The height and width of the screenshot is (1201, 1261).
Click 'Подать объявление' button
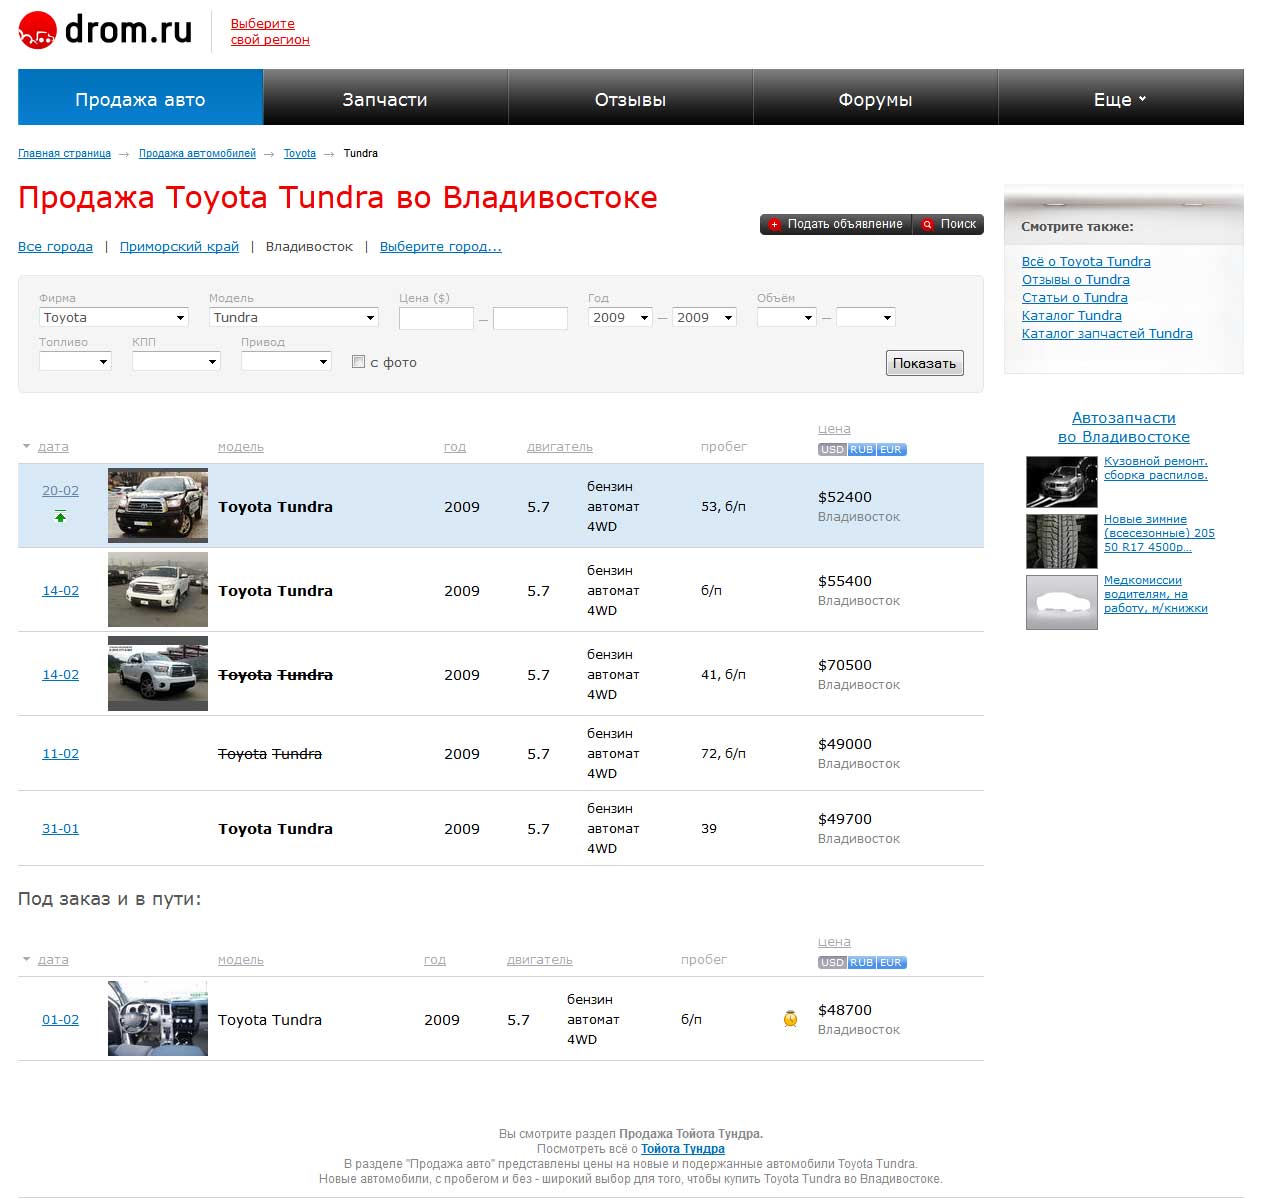[836, 224]
